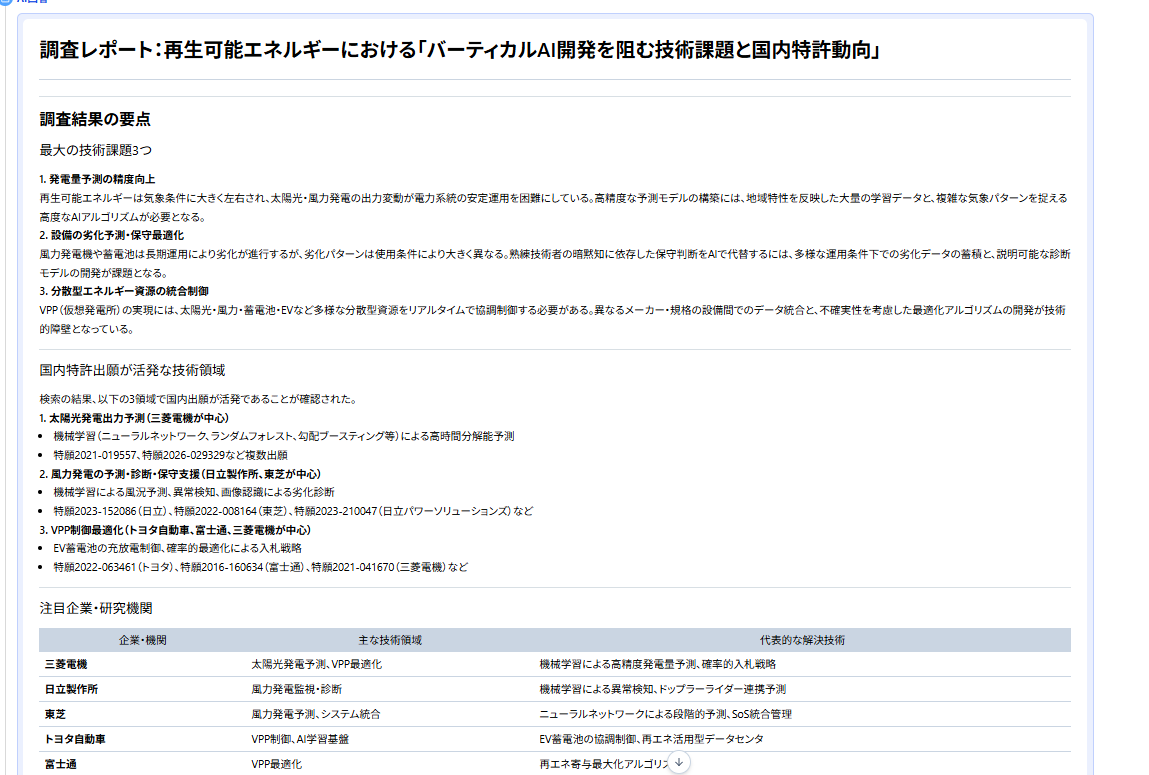Click the item 1. 発電量予測の精度向上
Image resolution: width=1149 pixels, height=775 pixels.
click(x=97, y=179)
